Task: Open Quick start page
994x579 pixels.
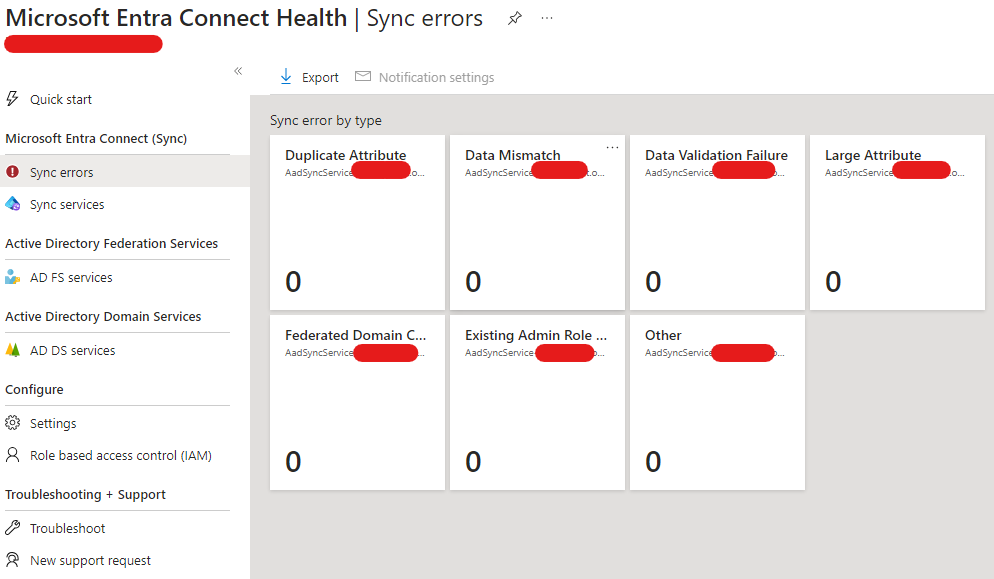Action: (61, 100)
